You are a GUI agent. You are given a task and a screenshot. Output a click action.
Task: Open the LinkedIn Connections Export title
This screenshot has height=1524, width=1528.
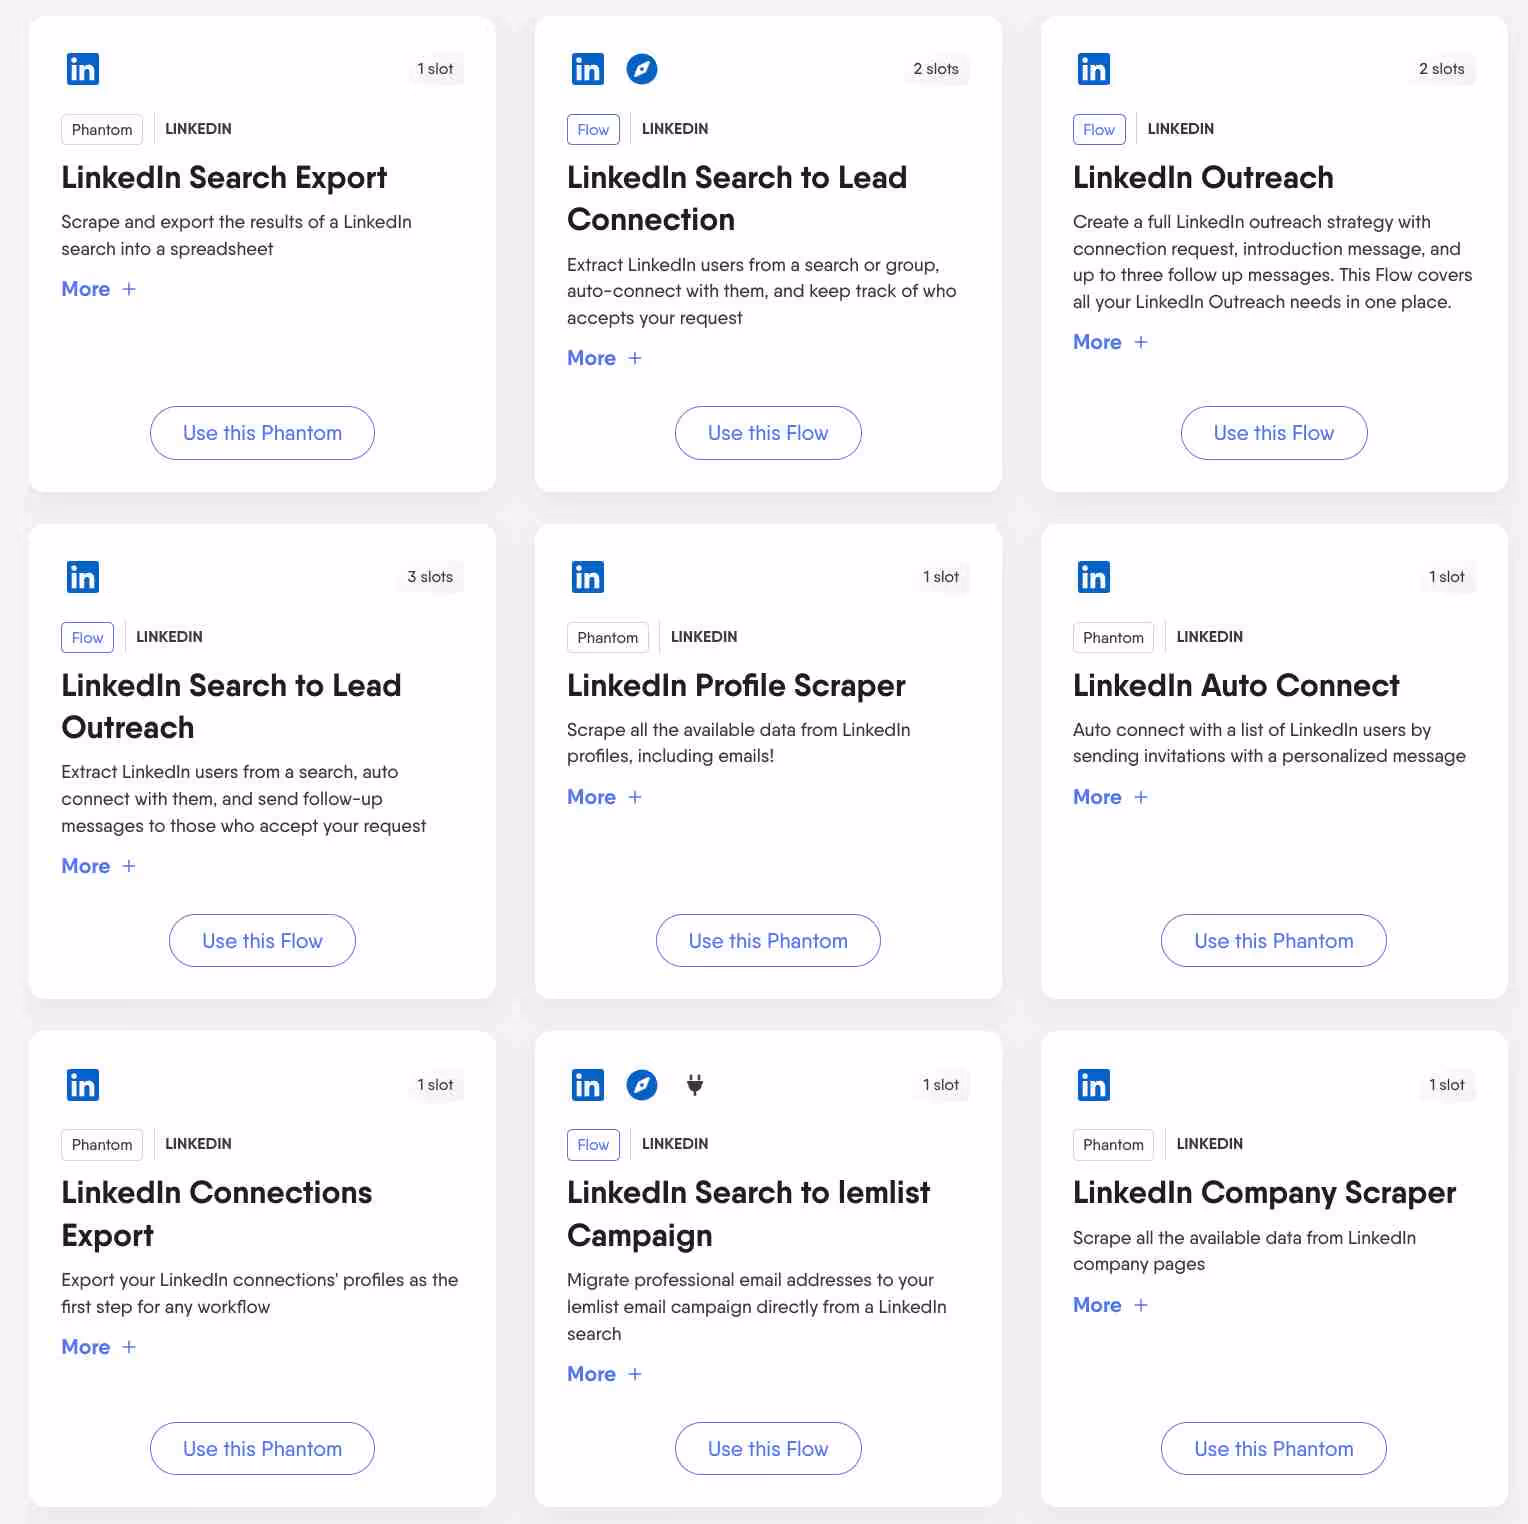(217, 1213)
